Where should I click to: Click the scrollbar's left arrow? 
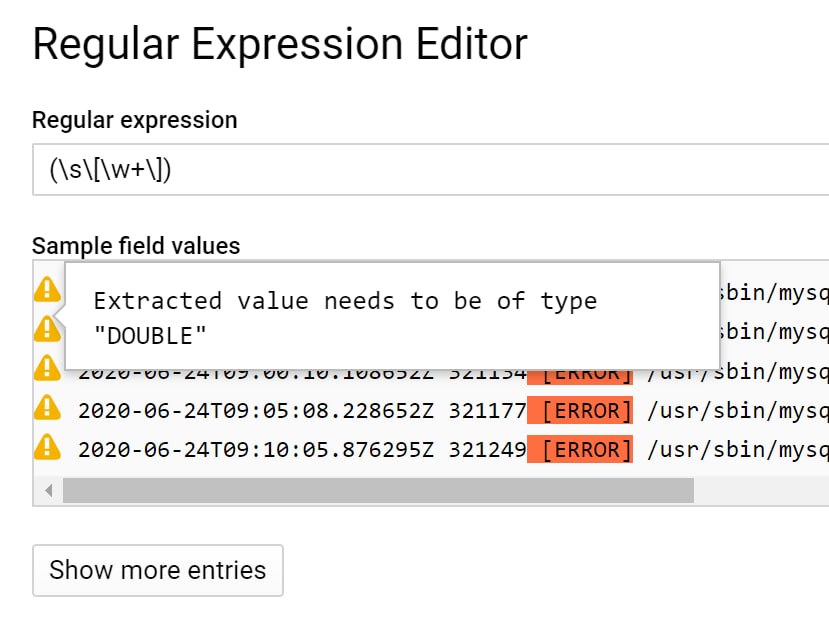pyautogui.click(x=49, y=491)
